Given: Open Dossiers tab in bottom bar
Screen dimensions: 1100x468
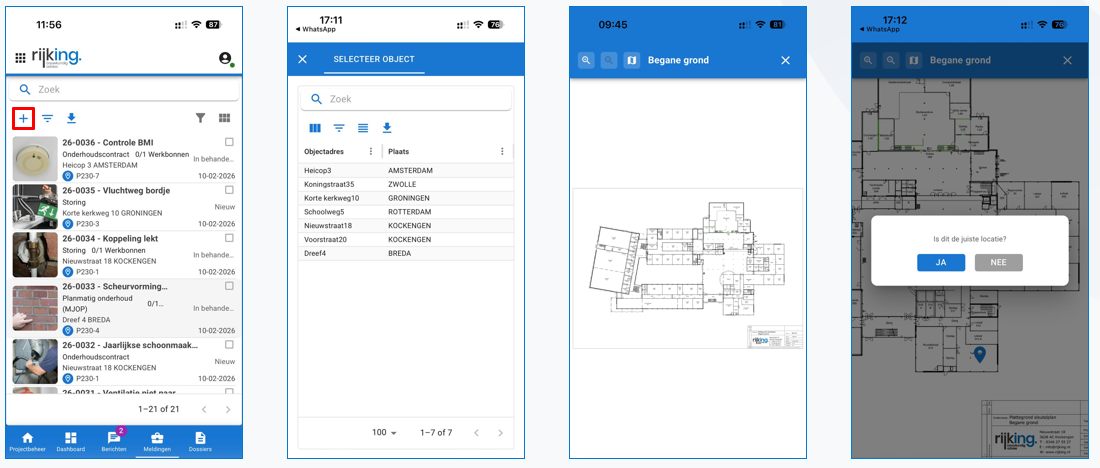Looking at the screenshot, I should pyautogui.click(x=200, y=442).
